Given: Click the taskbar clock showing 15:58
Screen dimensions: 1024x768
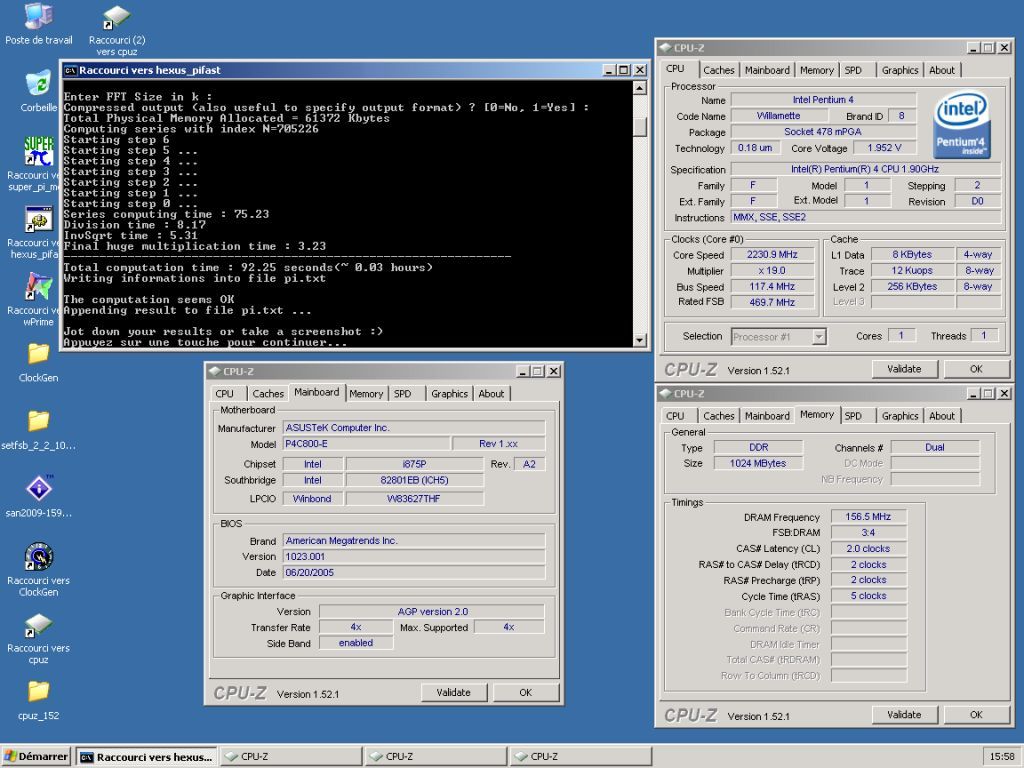Looking at the screenshot, I should pos(1002,756).
